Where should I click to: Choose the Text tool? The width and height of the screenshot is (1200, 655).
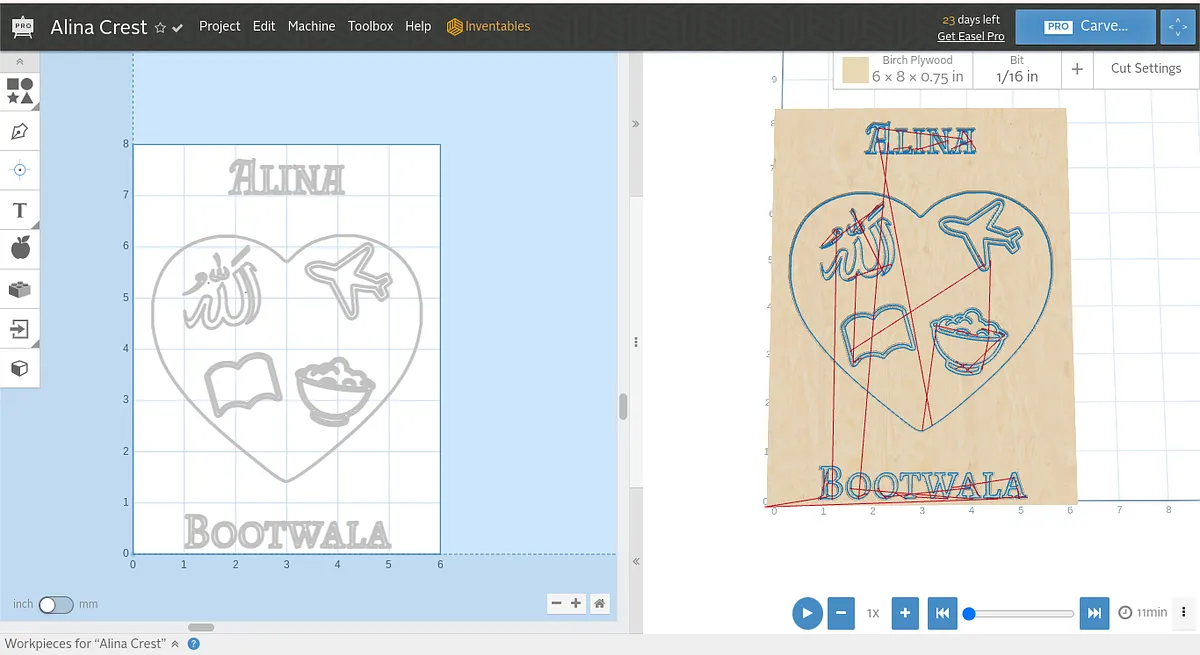(x=20, y=210)
